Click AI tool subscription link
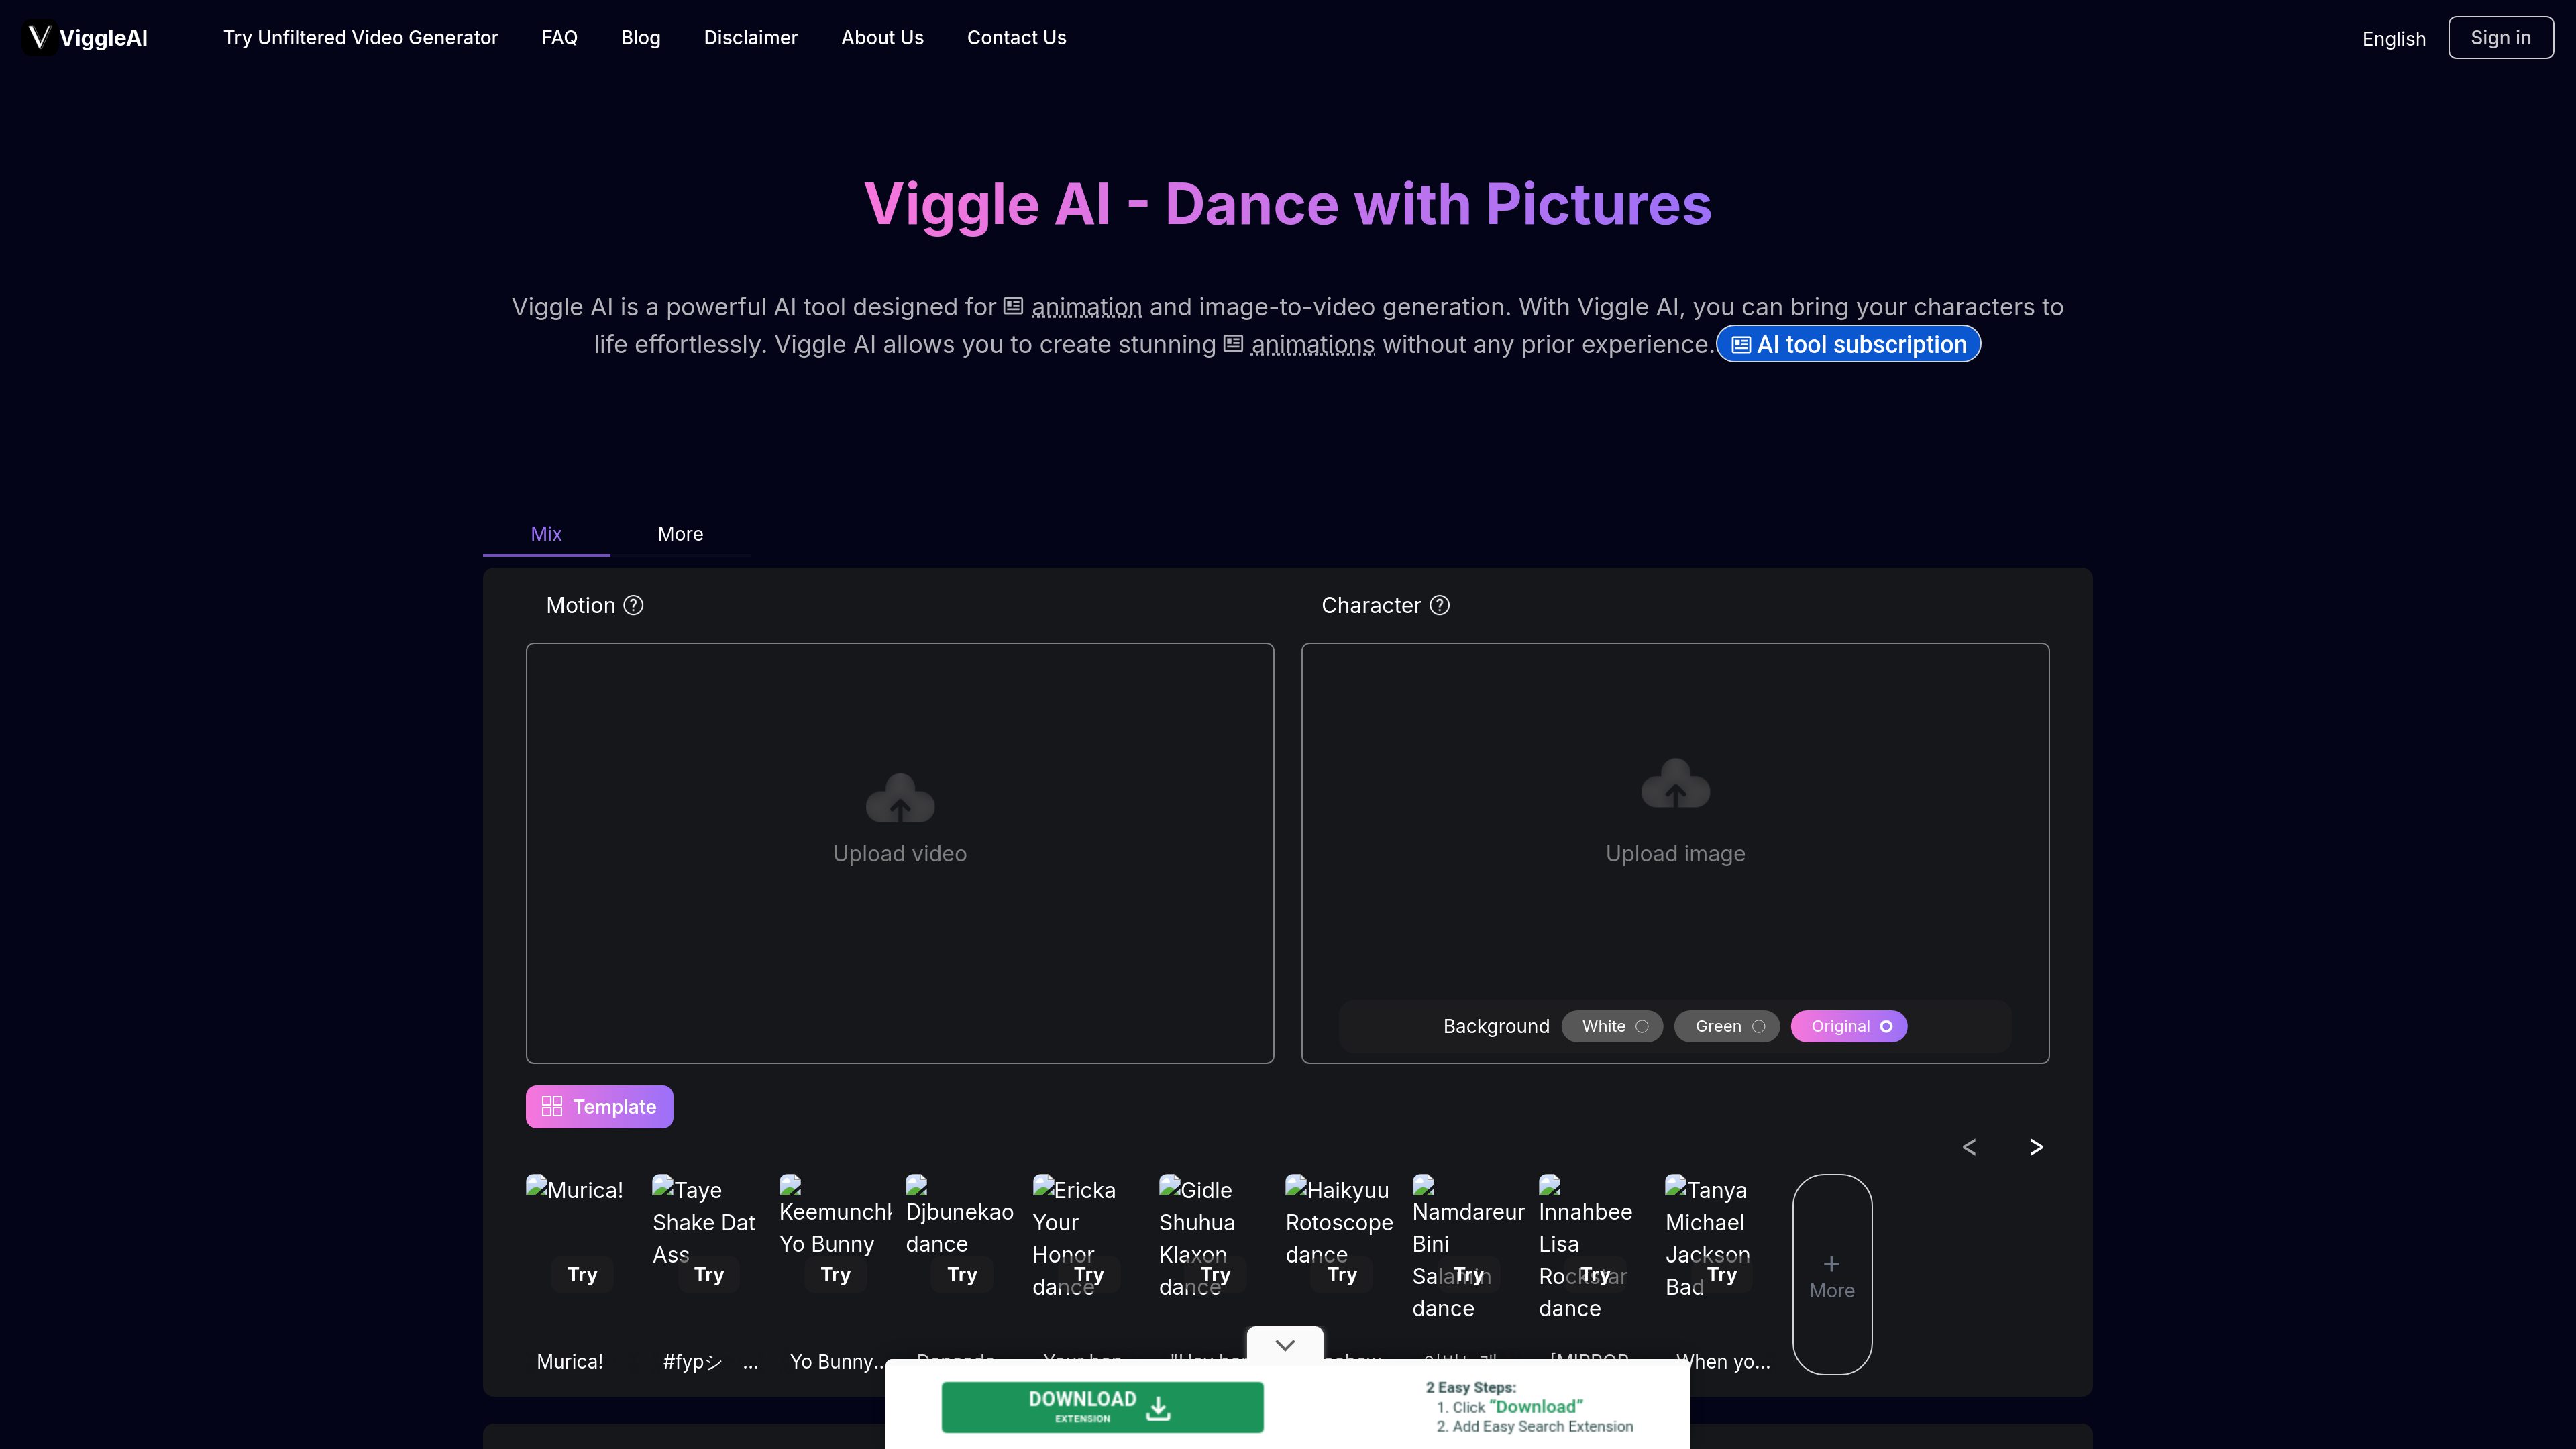The width and height of the screenshot is (2576, 1449). pos(1848,344)
